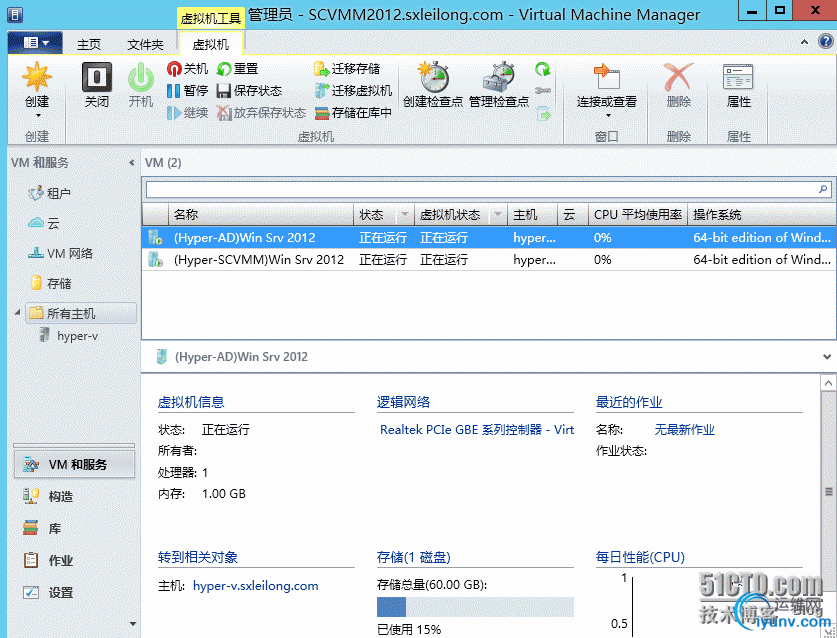Screen dimensions: 837x638
Task: Expand workspace buttons overflow arrow at bottom
Action: coord(132,623)
